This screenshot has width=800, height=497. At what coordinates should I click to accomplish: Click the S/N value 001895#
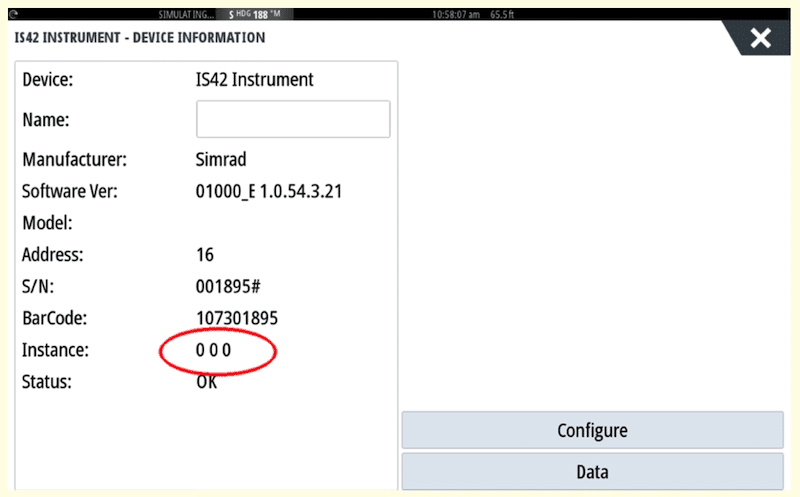point(228,287)
